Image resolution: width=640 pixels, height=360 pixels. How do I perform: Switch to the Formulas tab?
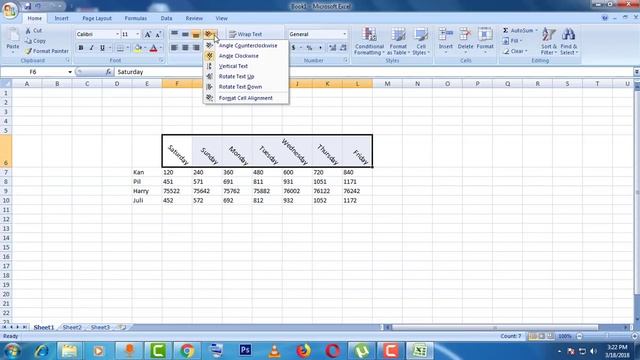[x=136, y=18]
